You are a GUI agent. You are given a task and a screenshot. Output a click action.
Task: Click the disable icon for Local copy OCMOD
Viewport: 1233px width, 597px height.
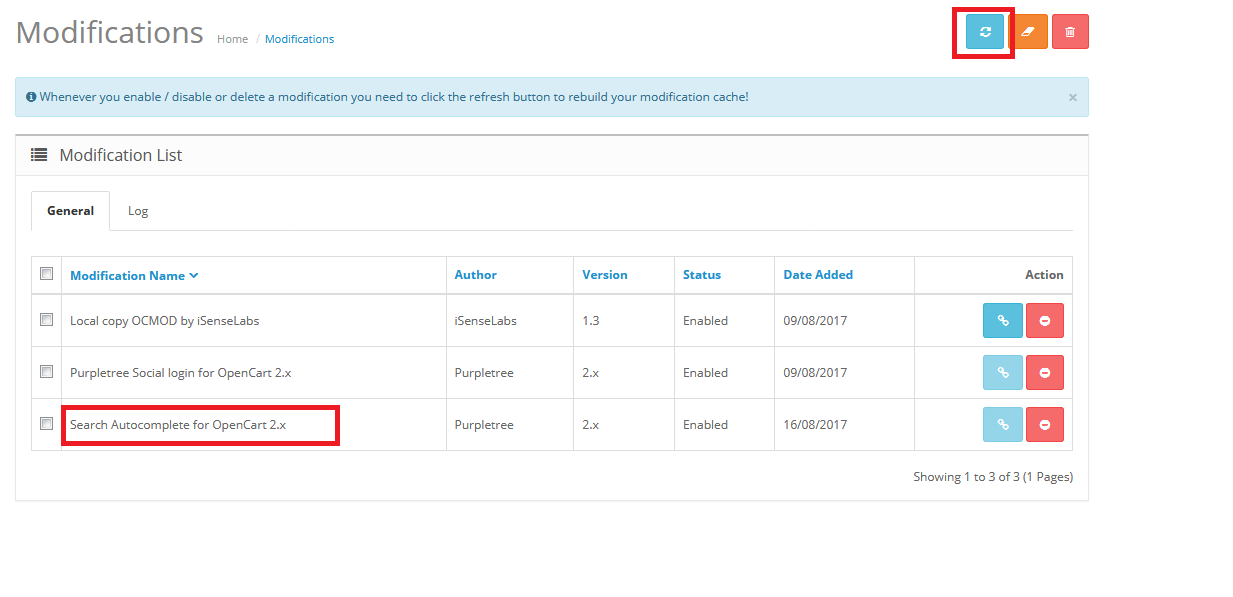1045,319
